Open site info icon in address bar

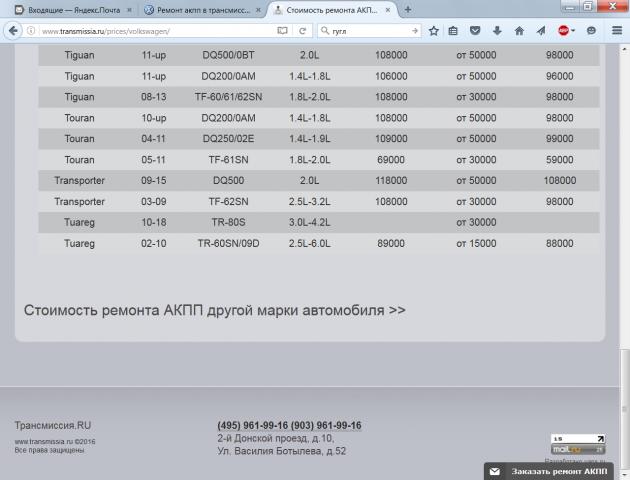[x=31, y=31]
